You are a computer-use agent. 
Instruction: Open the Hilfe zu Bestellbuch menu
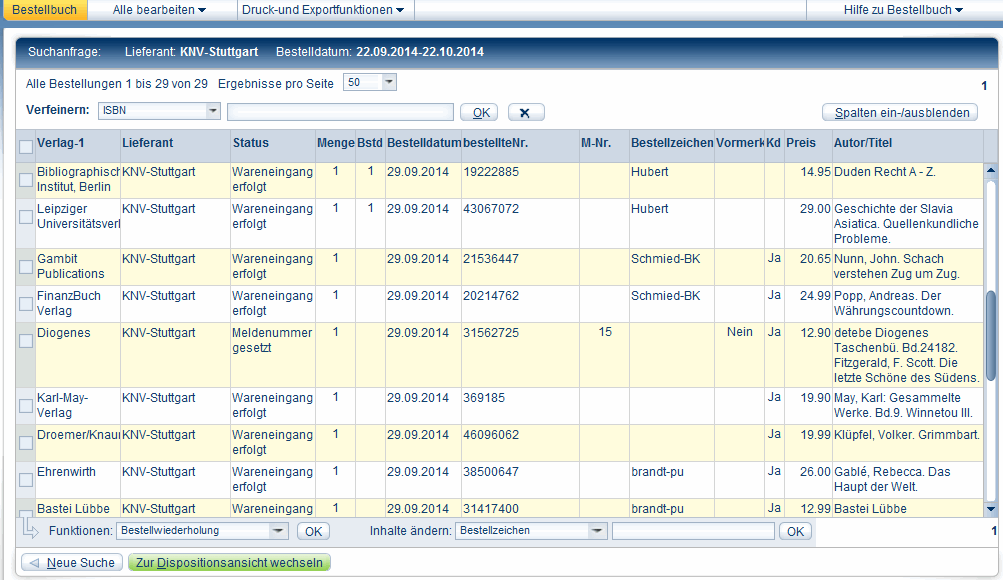904,10
